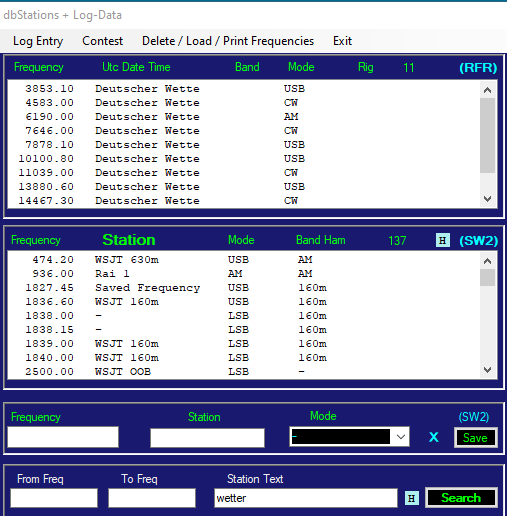Select the 1840.00 WSJT 160m row
The height and width of the screenshot is (516, 507).
coord(244,358)
